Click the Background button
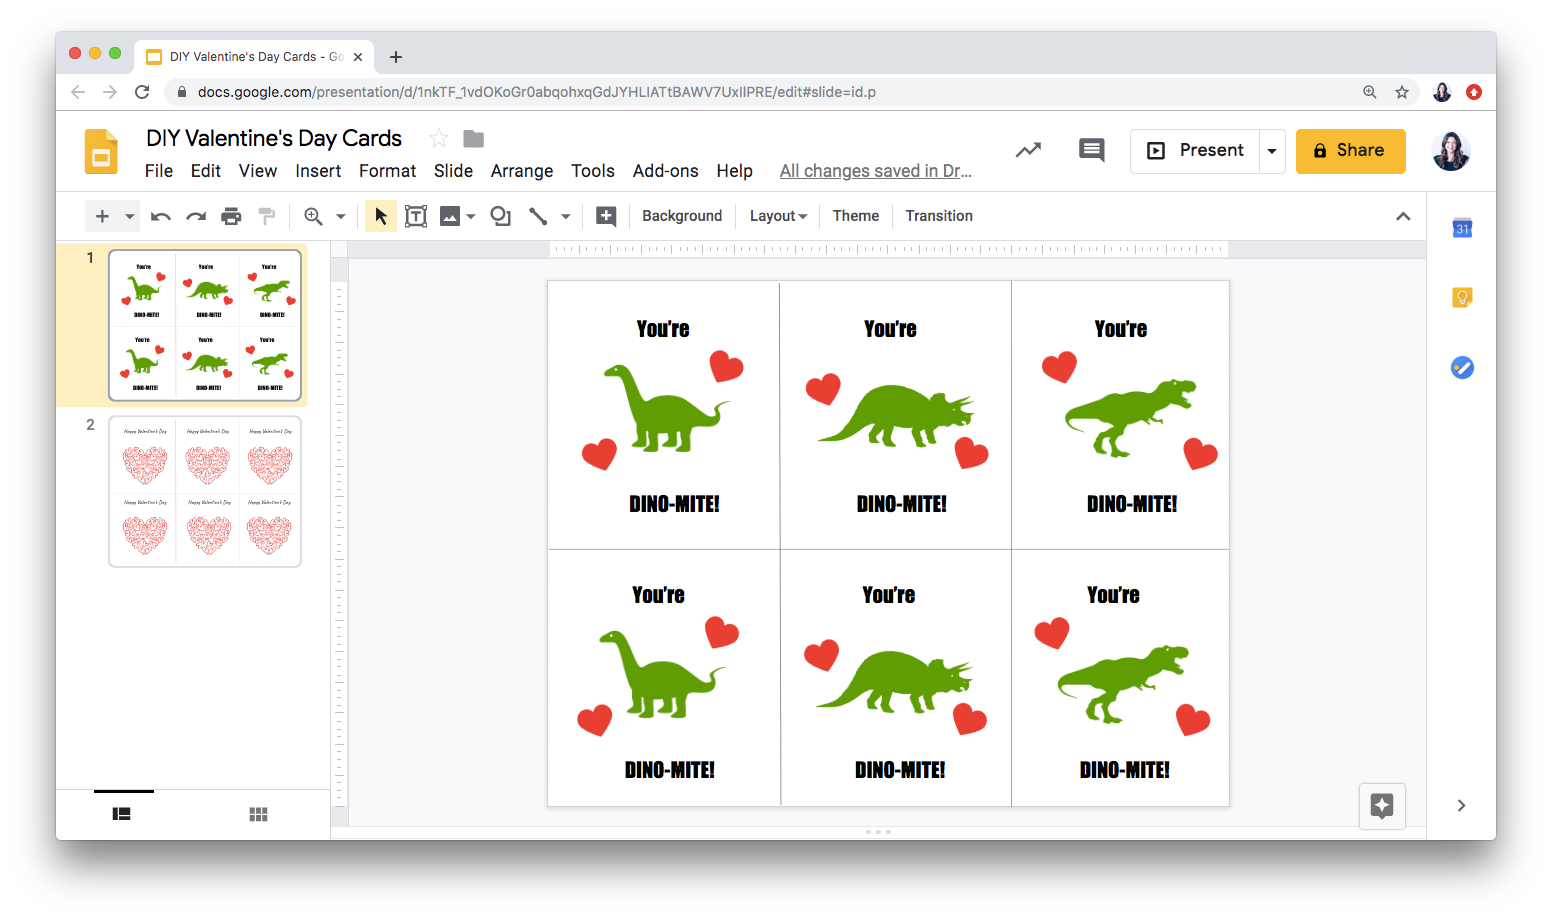This screenshot has height=920, width=1552. coord(682,216)
